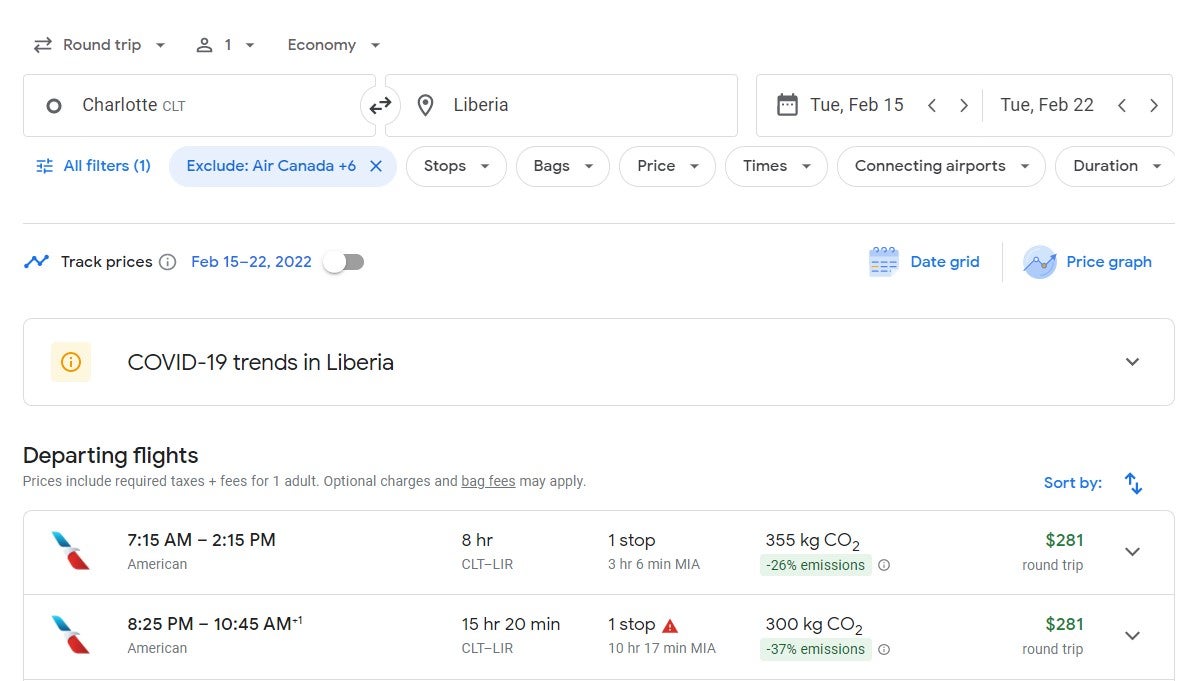Open the Round trip dropdown
The width and height of the screenshot is (1197, 681).
(99, 45)
